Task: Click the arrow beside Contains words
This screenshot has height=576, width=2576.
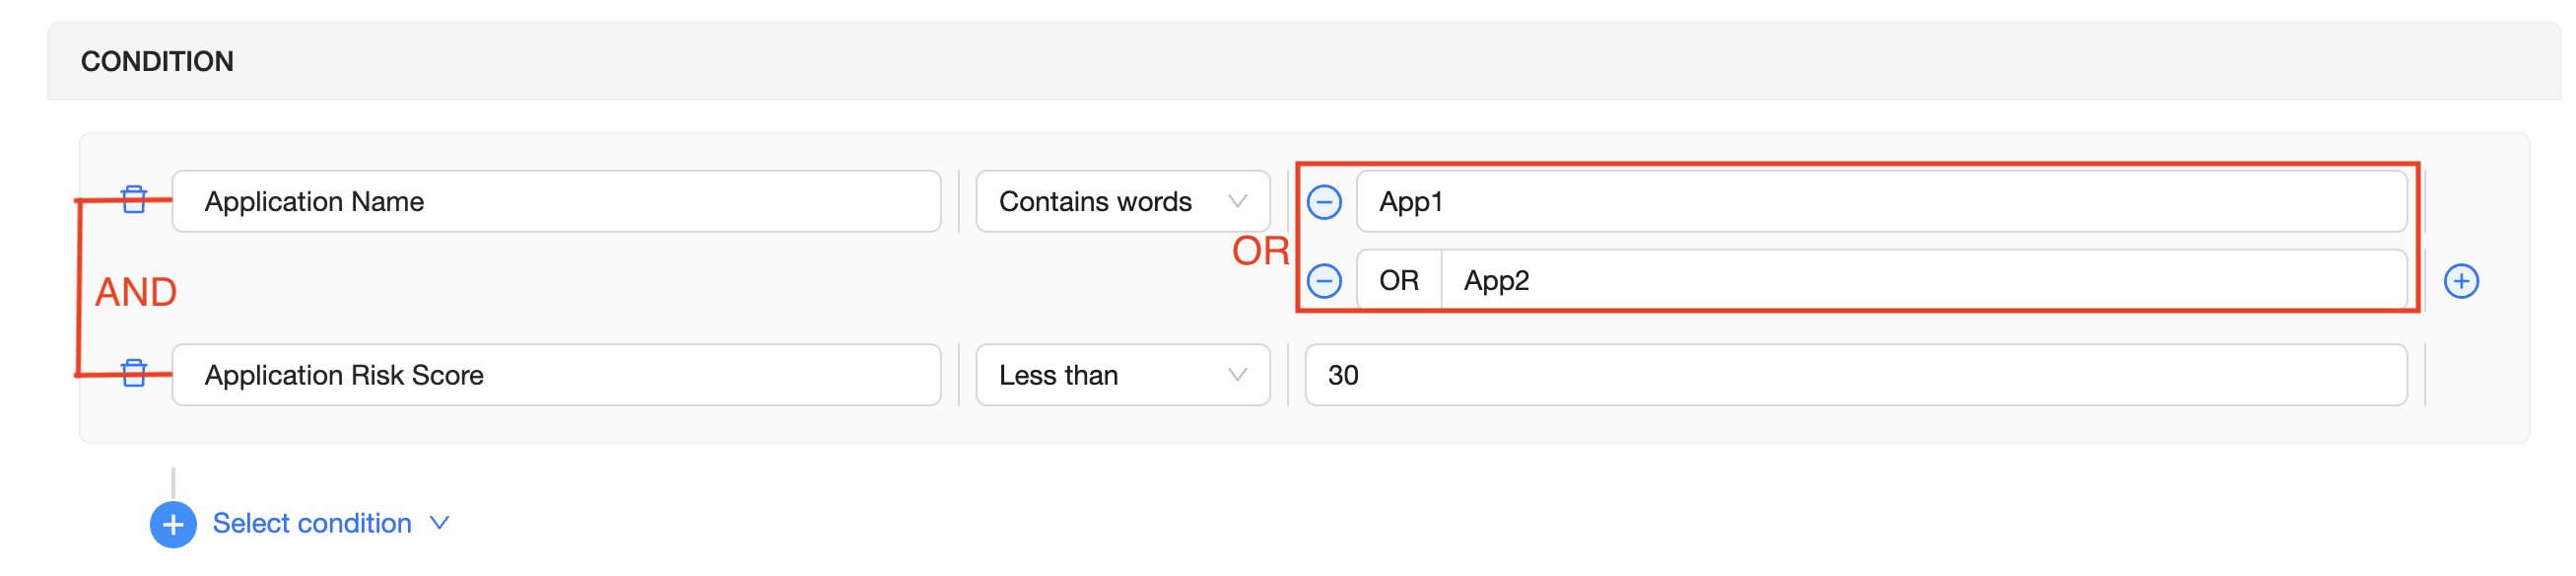Action: 1237,202
